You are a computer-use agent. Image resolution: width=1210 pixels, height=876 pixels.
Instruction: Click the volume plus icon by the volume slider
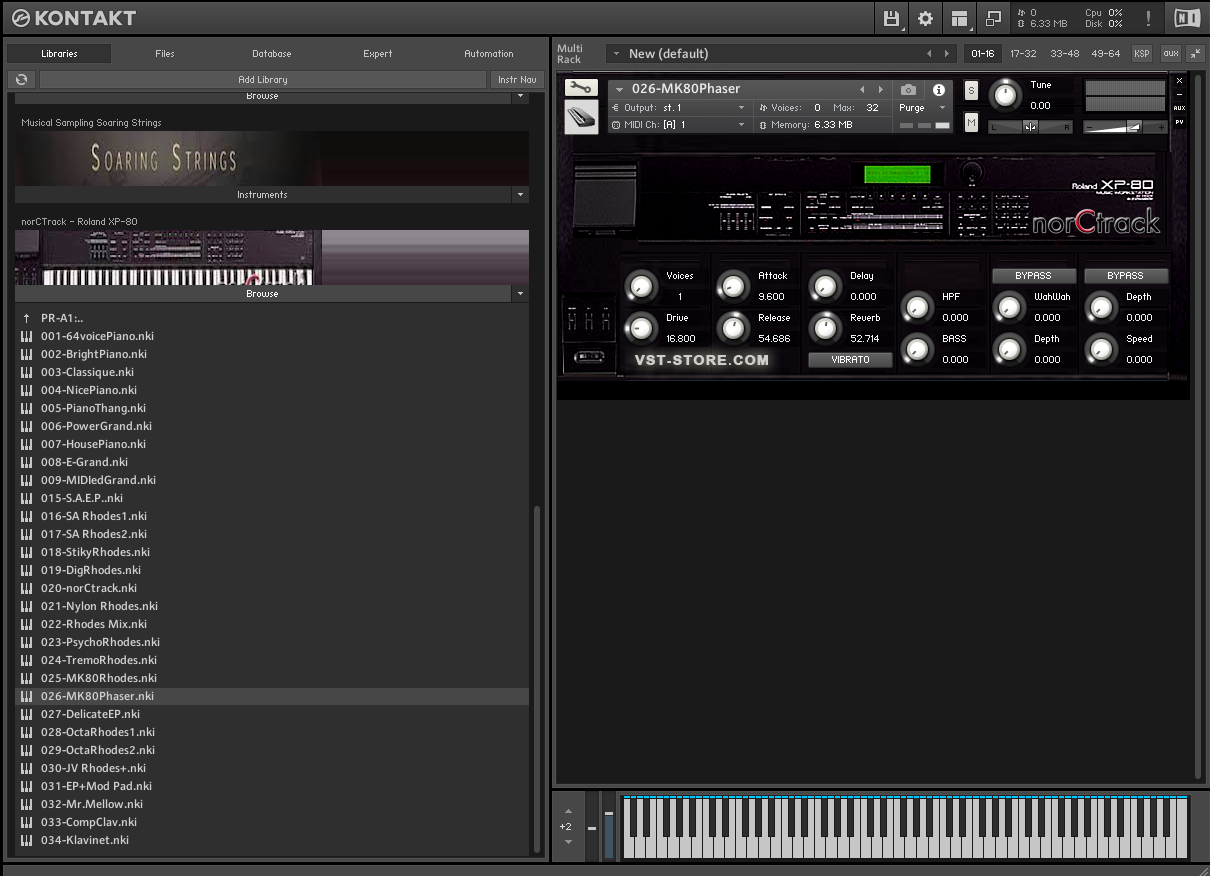1160,127
